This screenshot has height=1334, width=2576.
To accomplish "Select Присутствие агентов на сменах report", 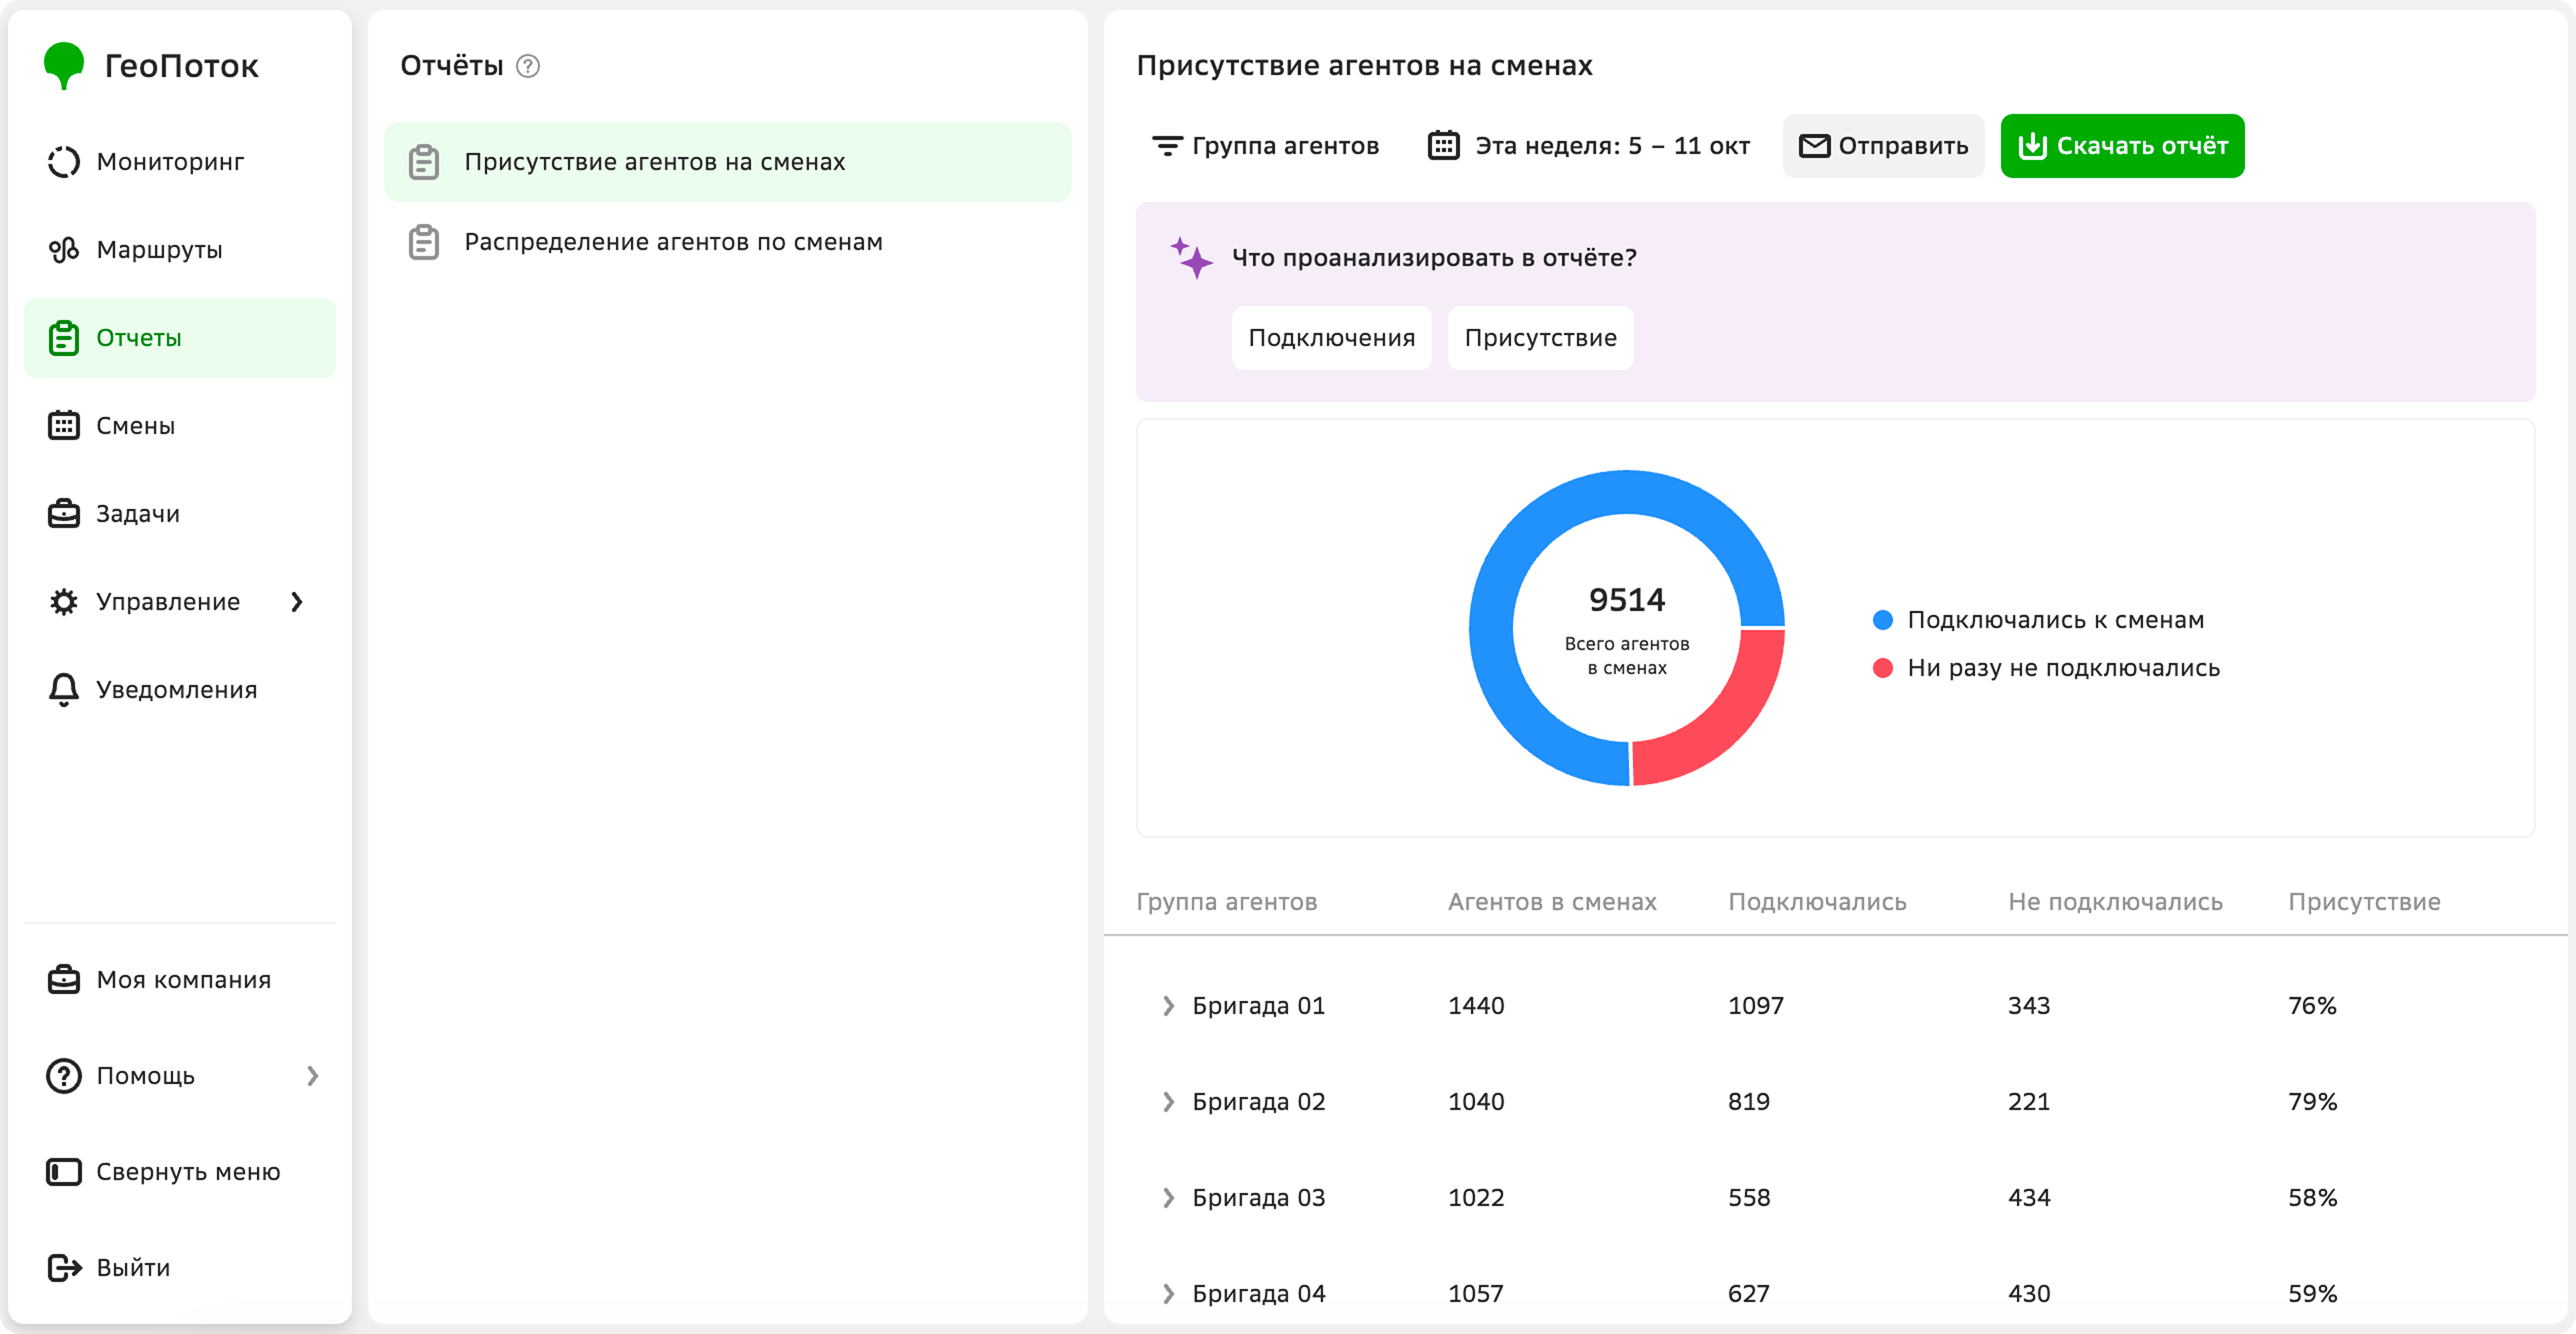I will 728,162.
